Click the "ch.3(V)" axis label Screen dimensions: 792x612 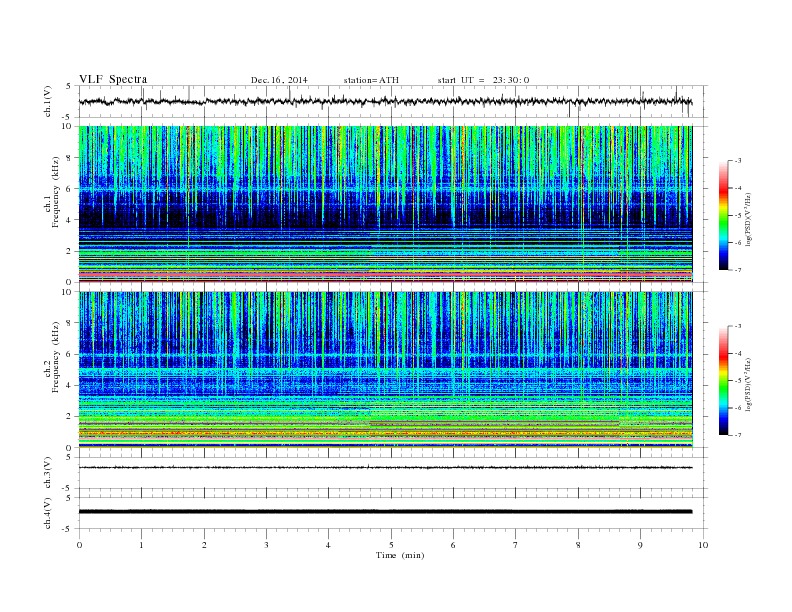pyautogui.click(x=48, y=473)
